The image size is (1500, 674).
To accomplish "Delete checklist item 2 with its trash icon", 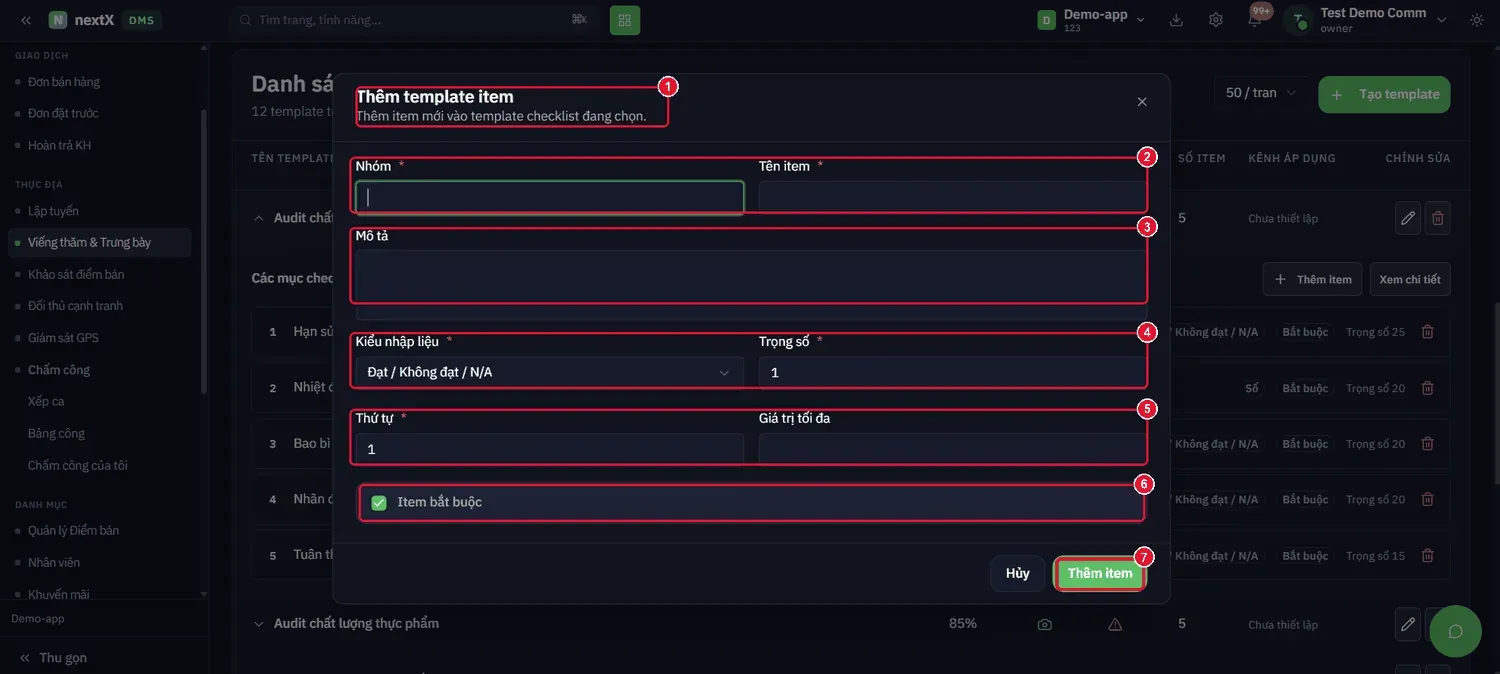I will (1428, 388).
